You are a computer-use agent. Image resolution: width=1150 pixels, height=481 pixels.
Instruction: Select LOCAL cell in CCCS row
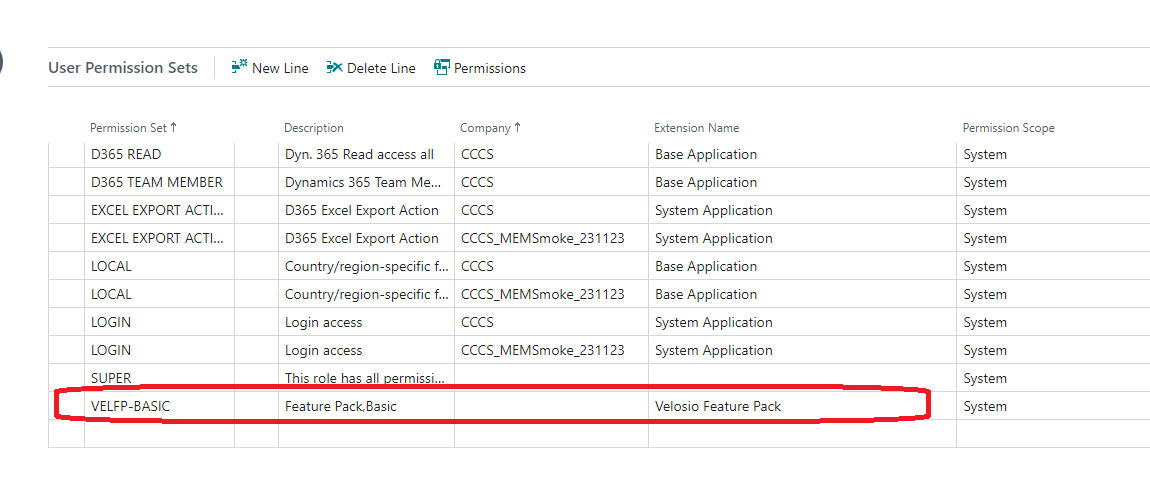[x=159, y=266]
